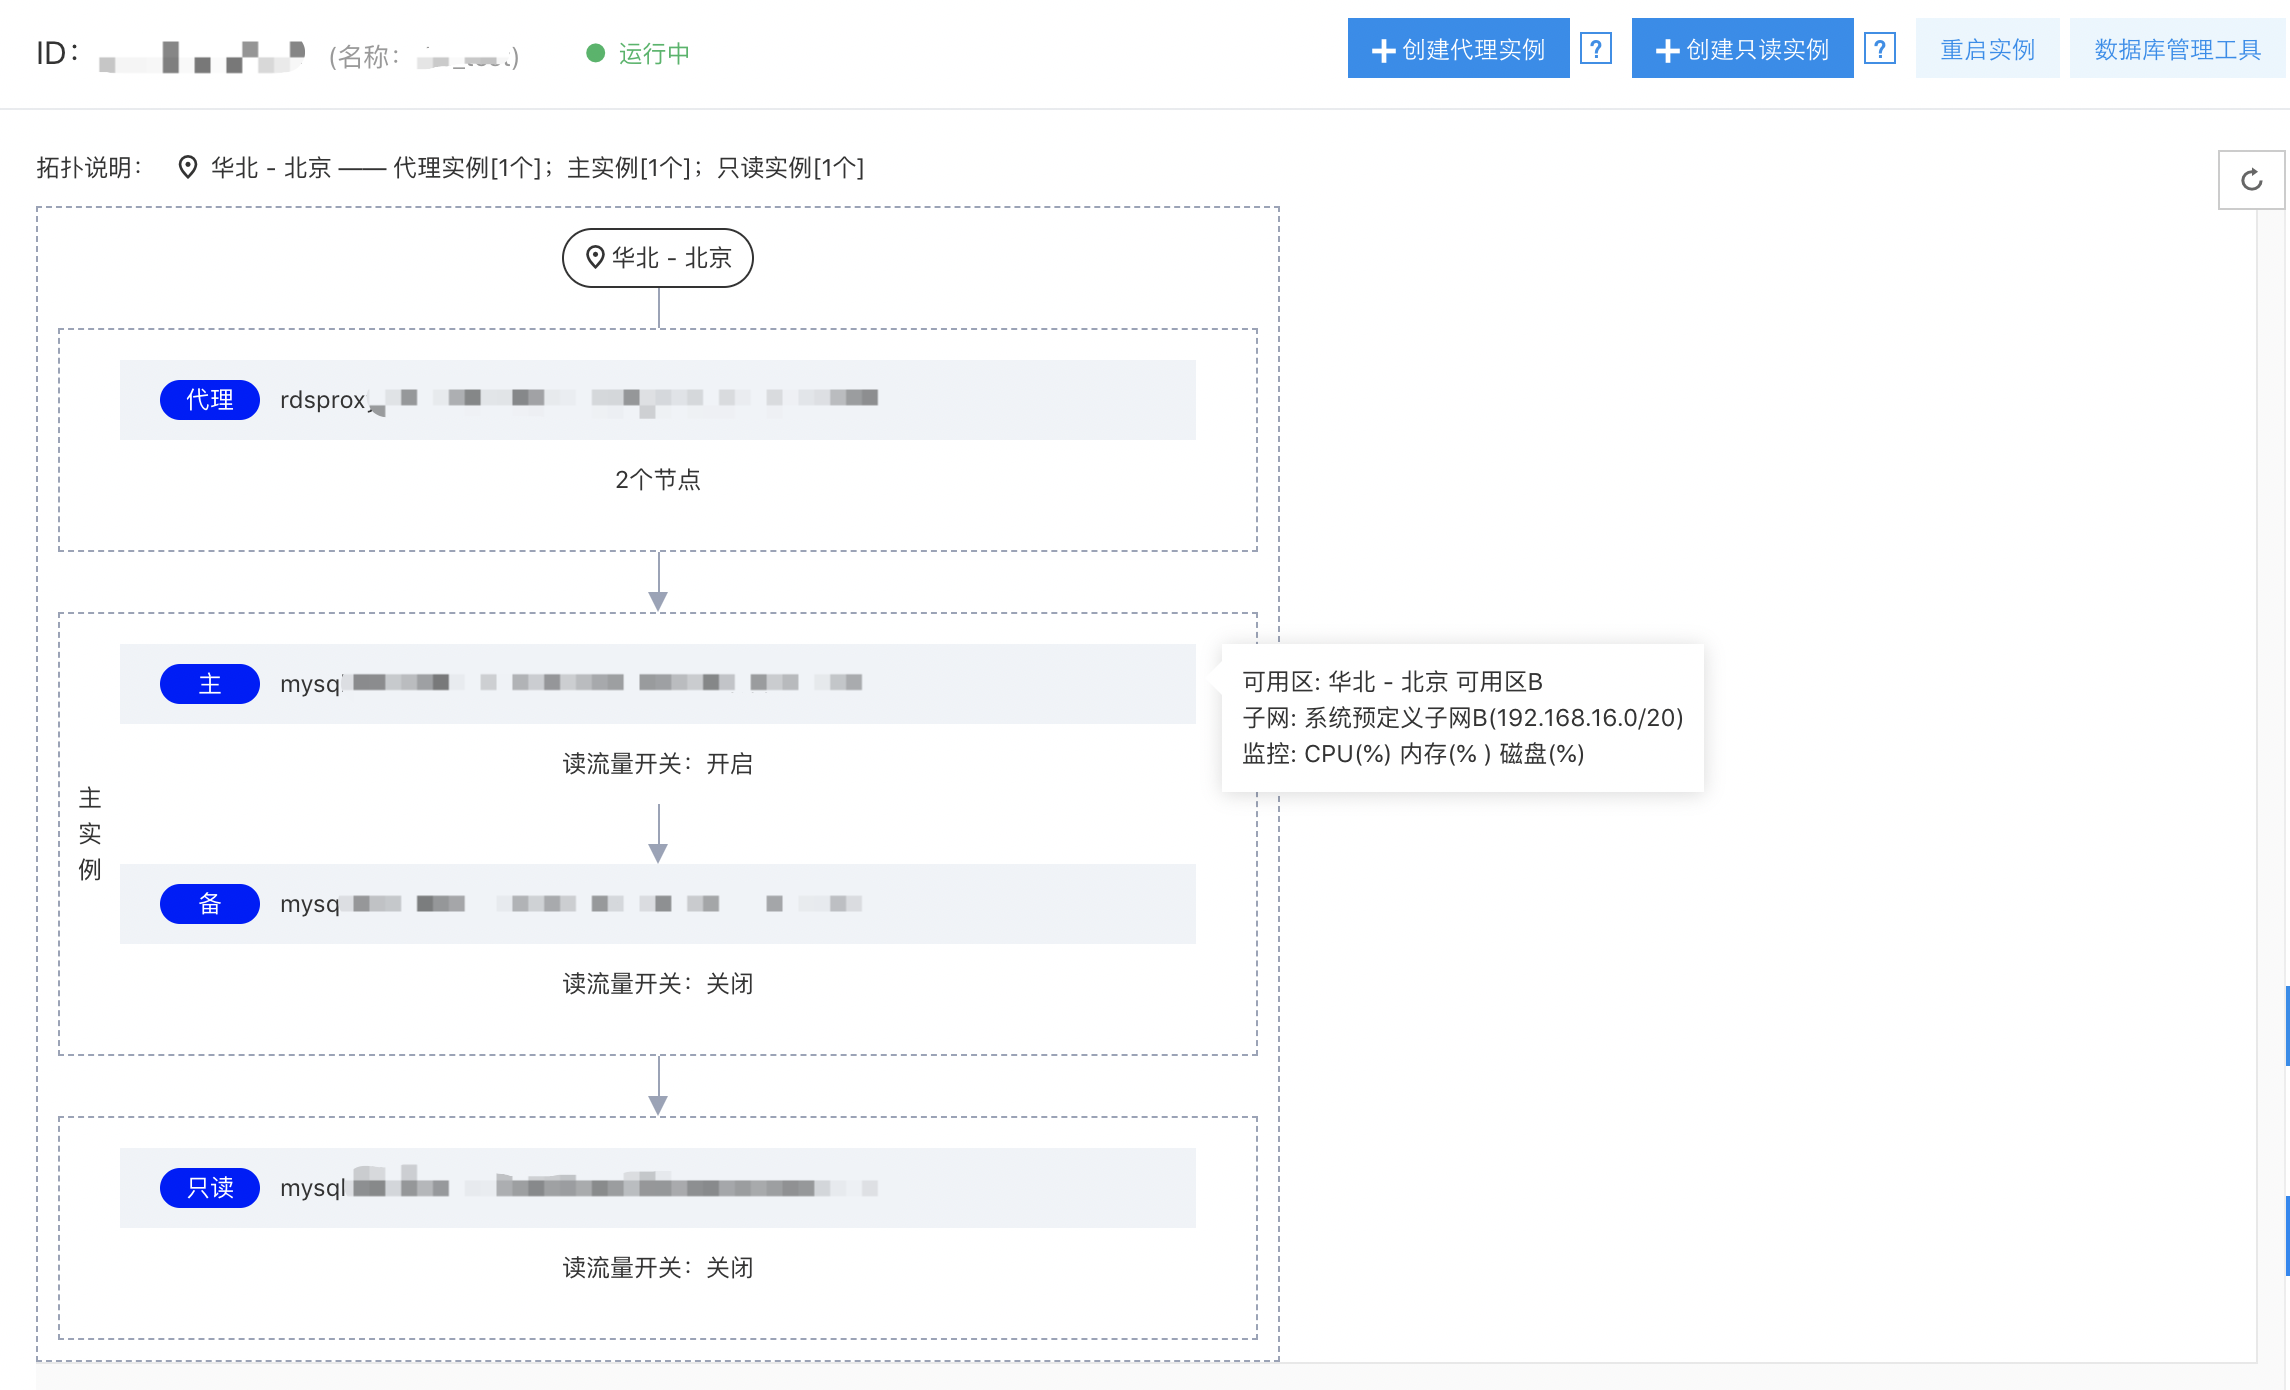Image resolution: width=2290 pixels, height=1390 pixels.
Task: Click the 子网 line in the tooltip
Action: click(1463, 718)
